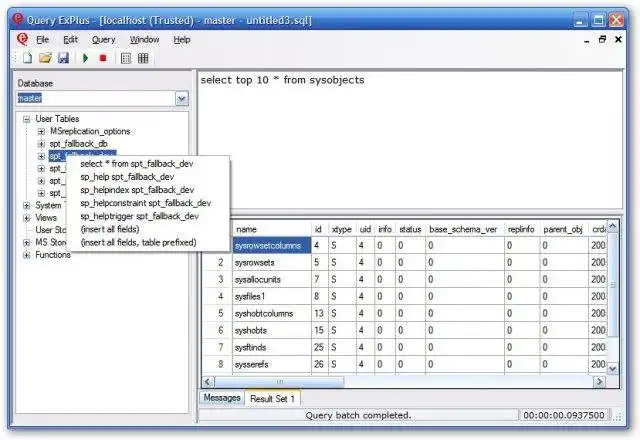Screen dimensions: 640x440
Task: Select the spt_fallback_db tree item
Action: 78,144
